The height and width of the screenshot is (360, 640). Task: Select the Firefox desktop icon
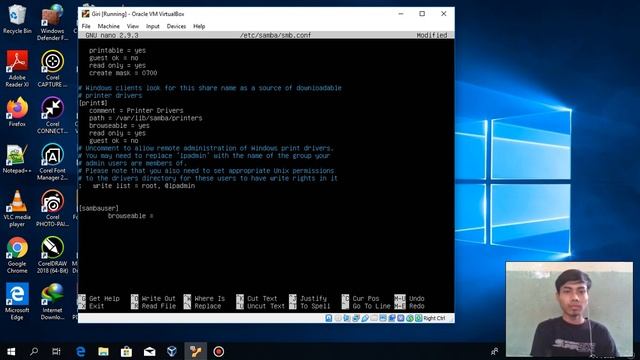pos(17,112)
